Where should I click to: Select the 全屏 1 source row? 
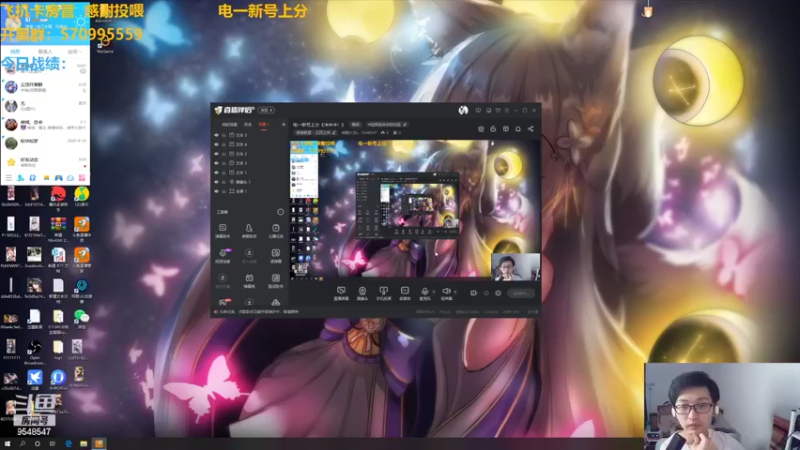(250, 191)
